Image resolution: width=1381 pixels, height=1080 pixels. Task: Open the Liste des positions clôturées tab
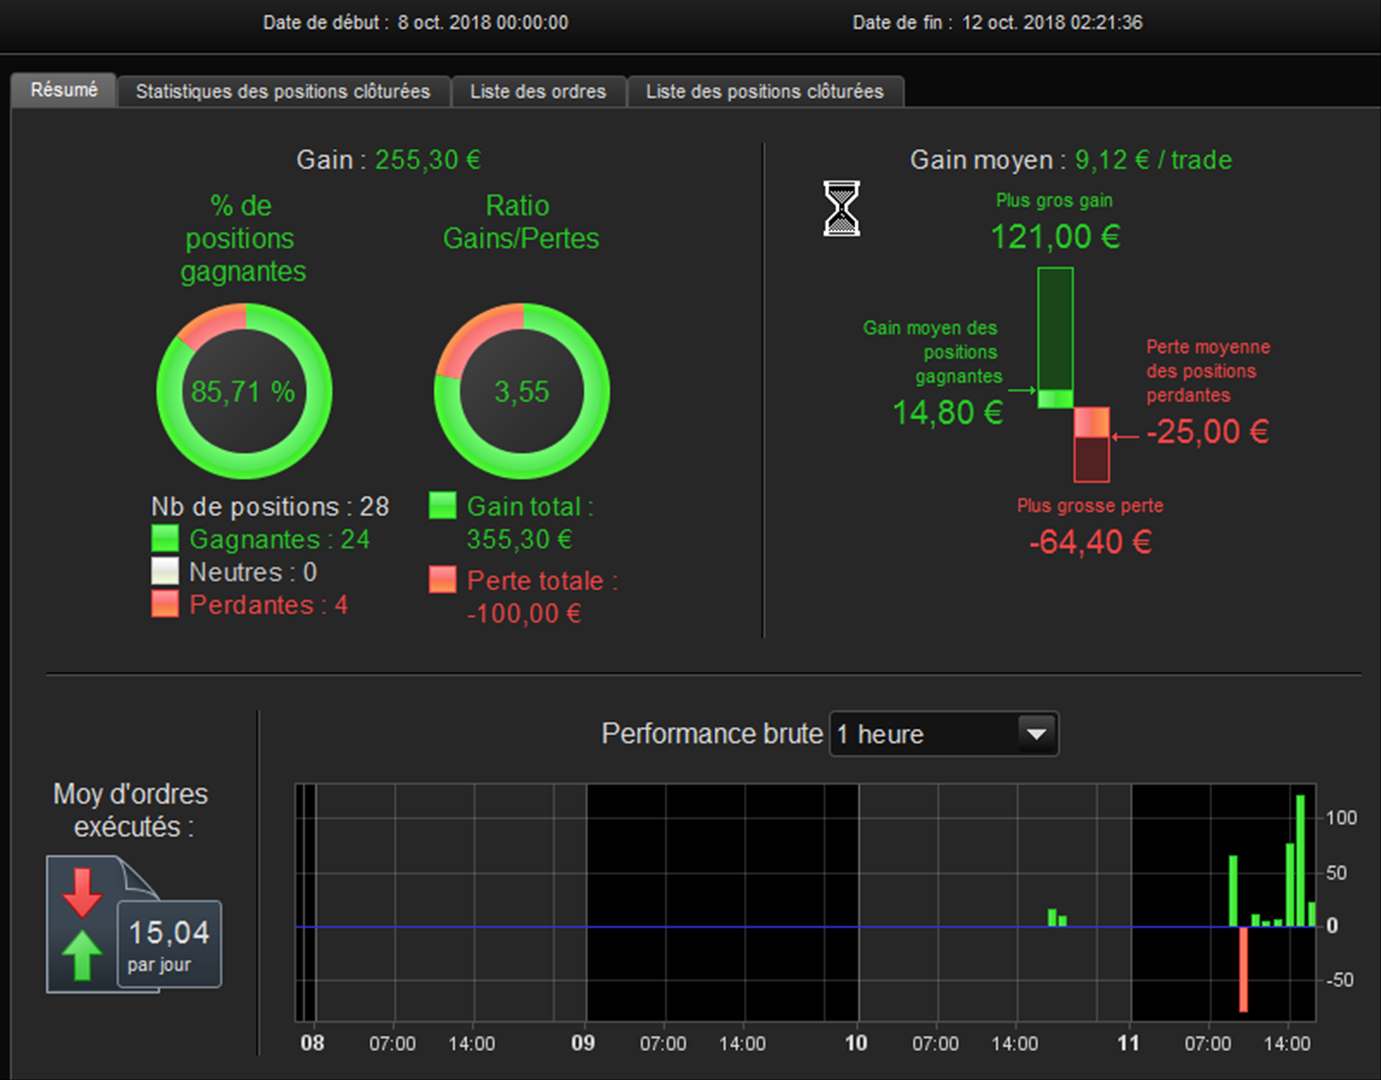[x=765, y=91]
